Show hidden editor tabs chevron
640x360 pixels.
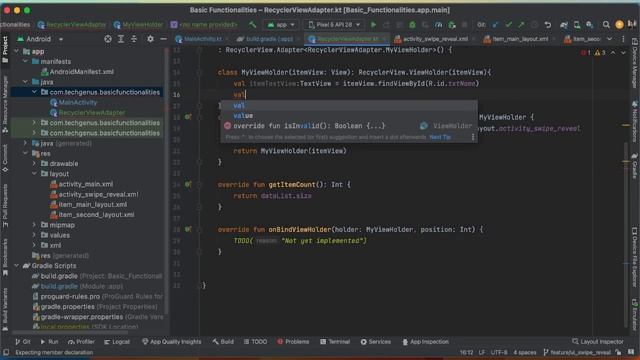point(609,39)
